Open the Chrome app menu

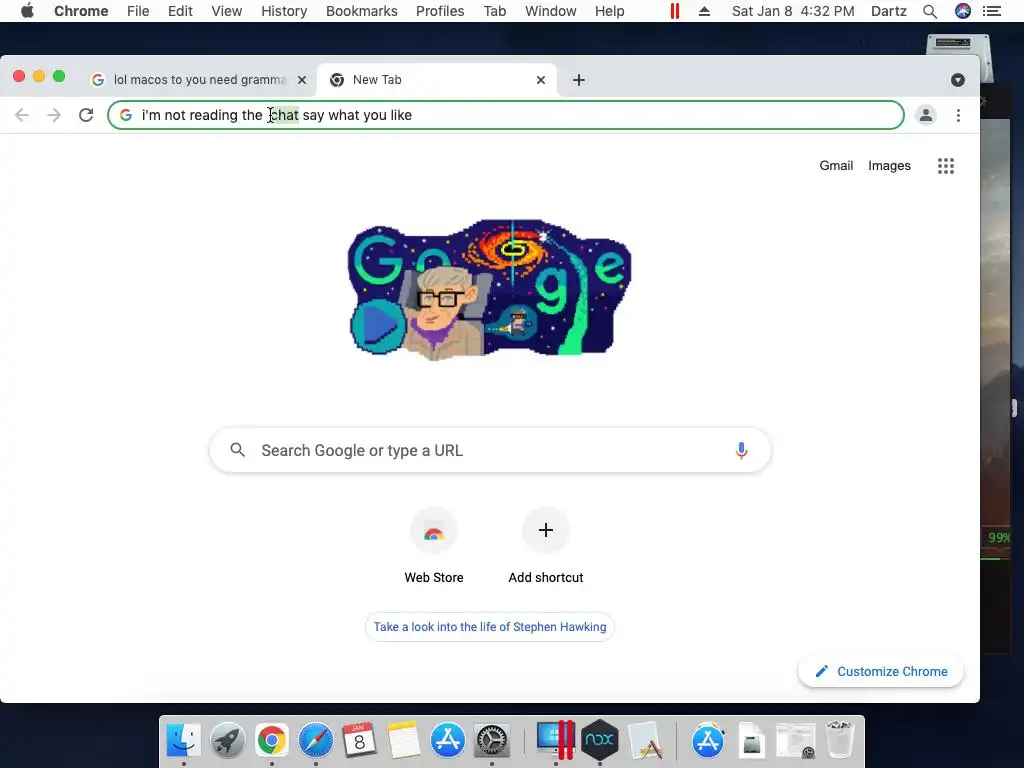(81, 11)
